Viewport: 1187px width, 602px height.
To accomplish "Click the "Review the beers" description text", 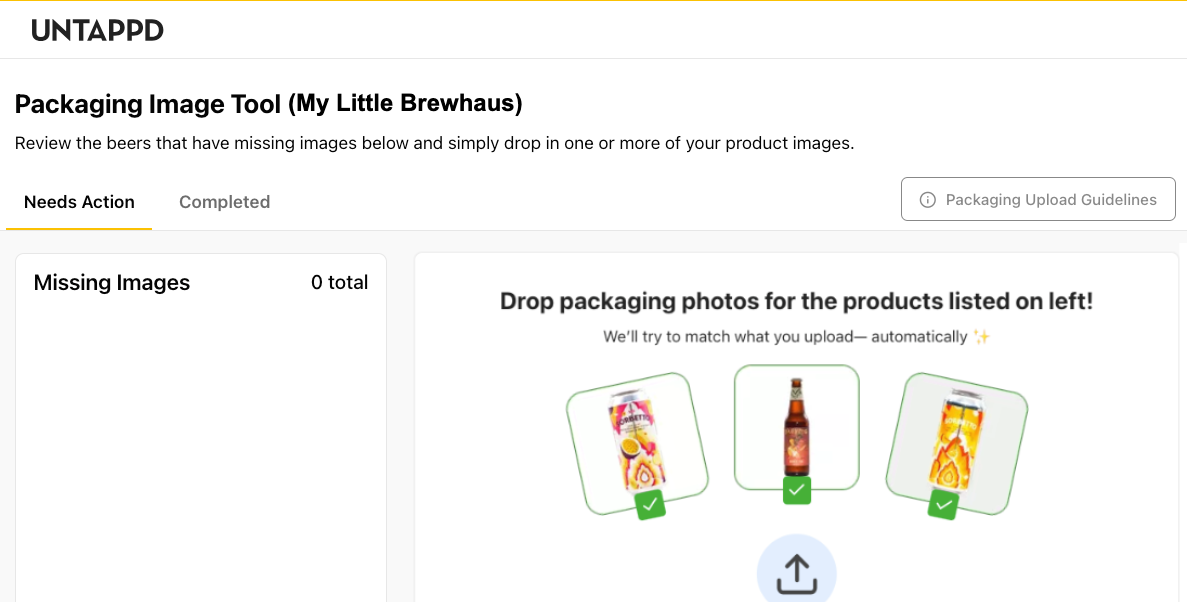I will (x=434, y=143).
